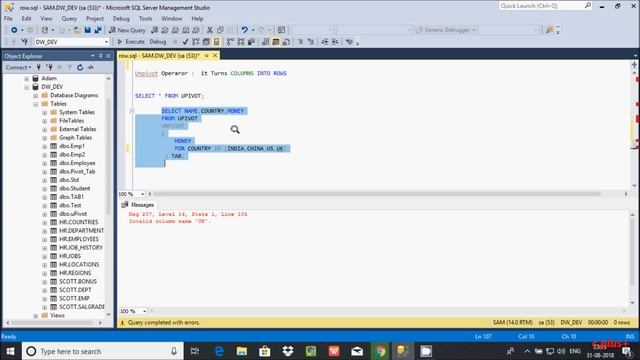Open the File menu
The width and height of the screenshot is (640, 360).
(x=8, y=19)
